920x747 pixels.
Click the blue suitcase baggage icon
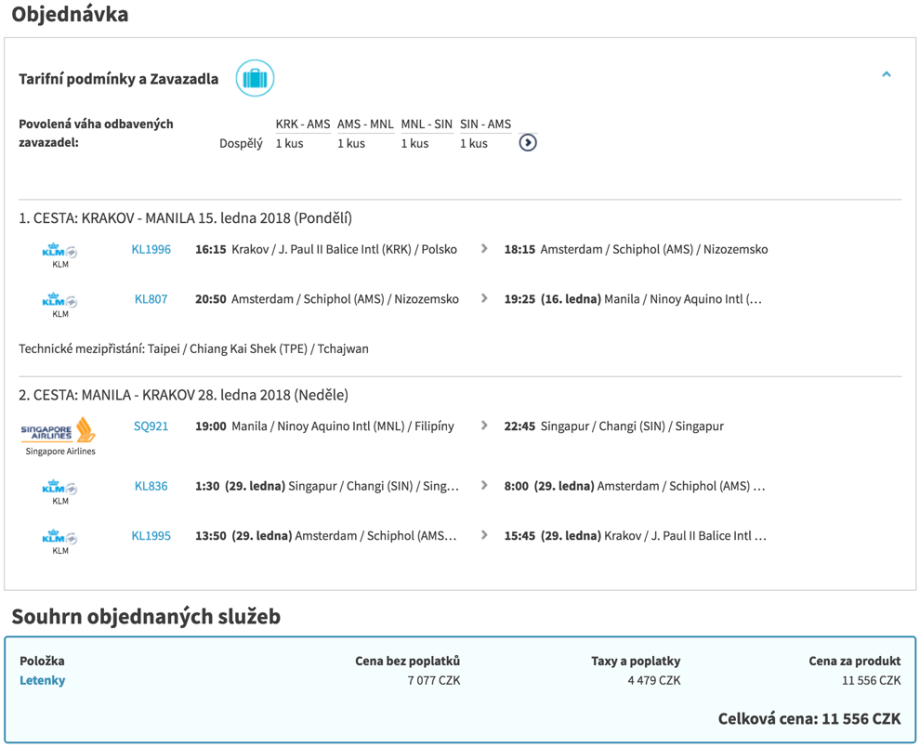point(255,79)
